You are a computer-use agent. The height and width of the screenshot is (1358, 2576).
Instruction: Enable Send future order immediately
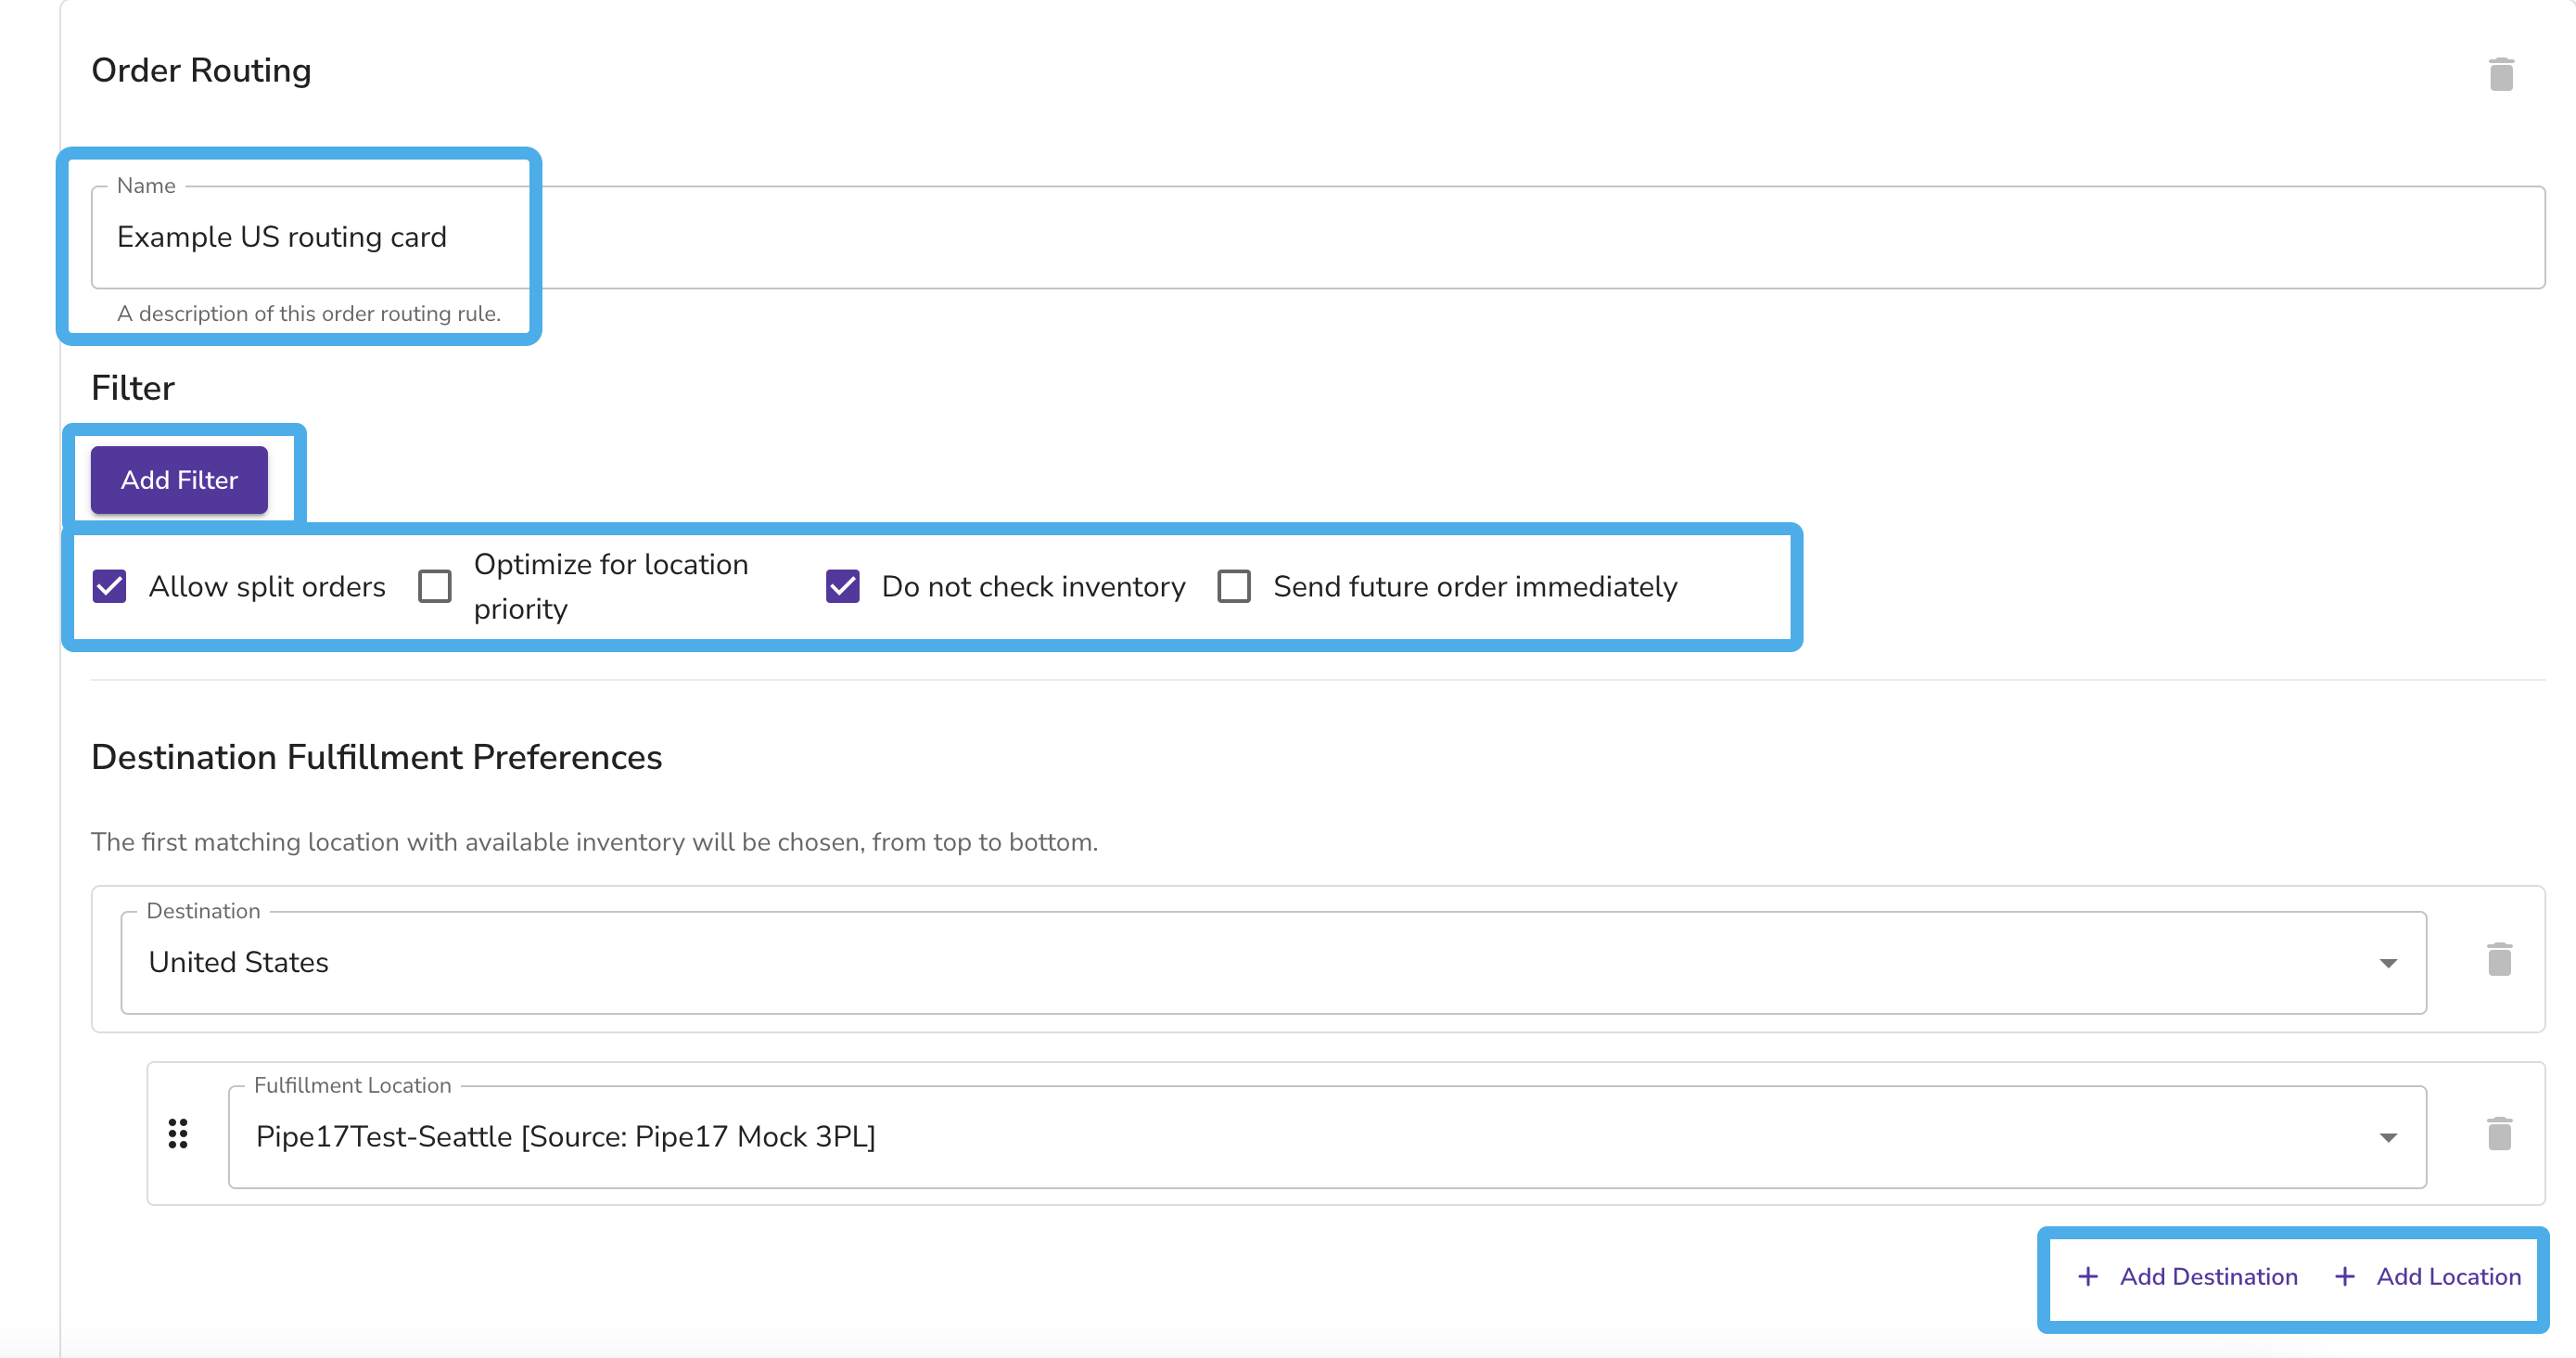coord(1234,586)
